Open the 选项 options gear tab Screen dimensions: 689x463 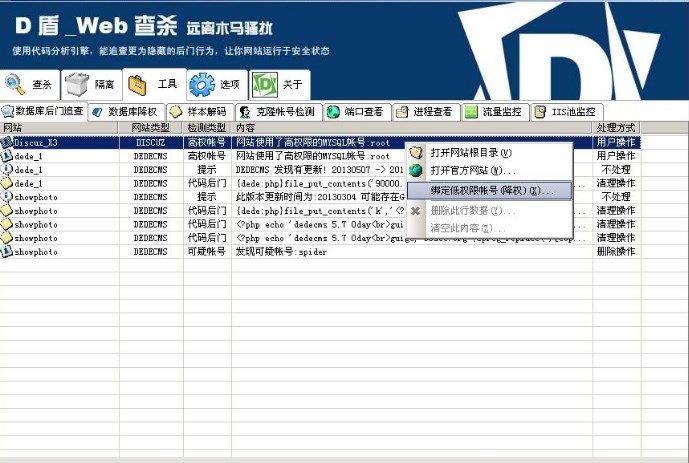click(216, 85)
